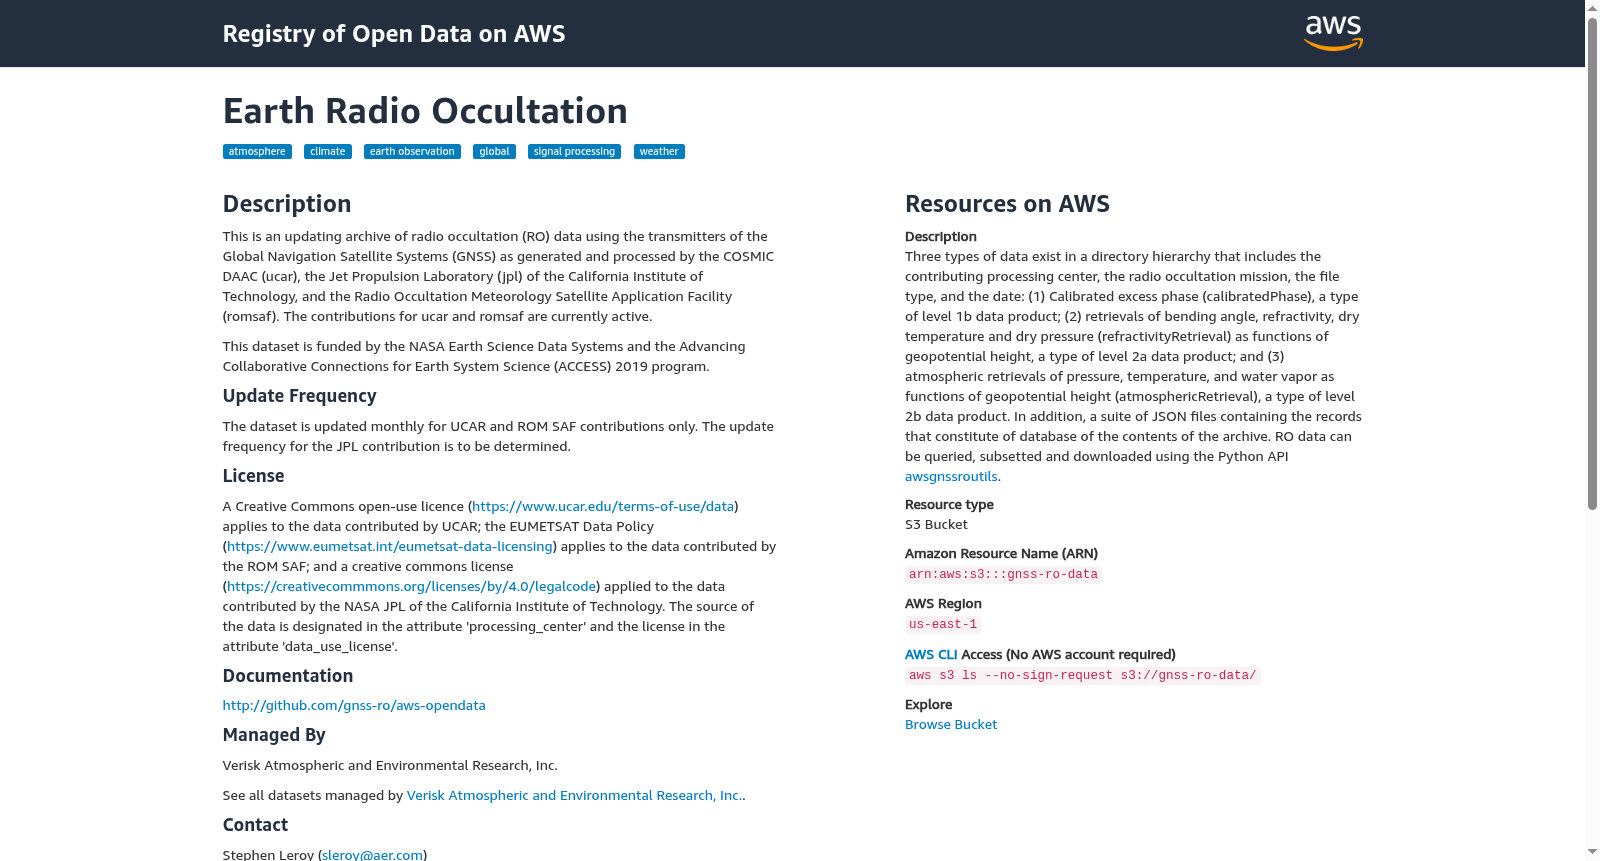Screen dimensions: 1600x861
Task: Select the atmosphere tag
Action: [257, 152]
